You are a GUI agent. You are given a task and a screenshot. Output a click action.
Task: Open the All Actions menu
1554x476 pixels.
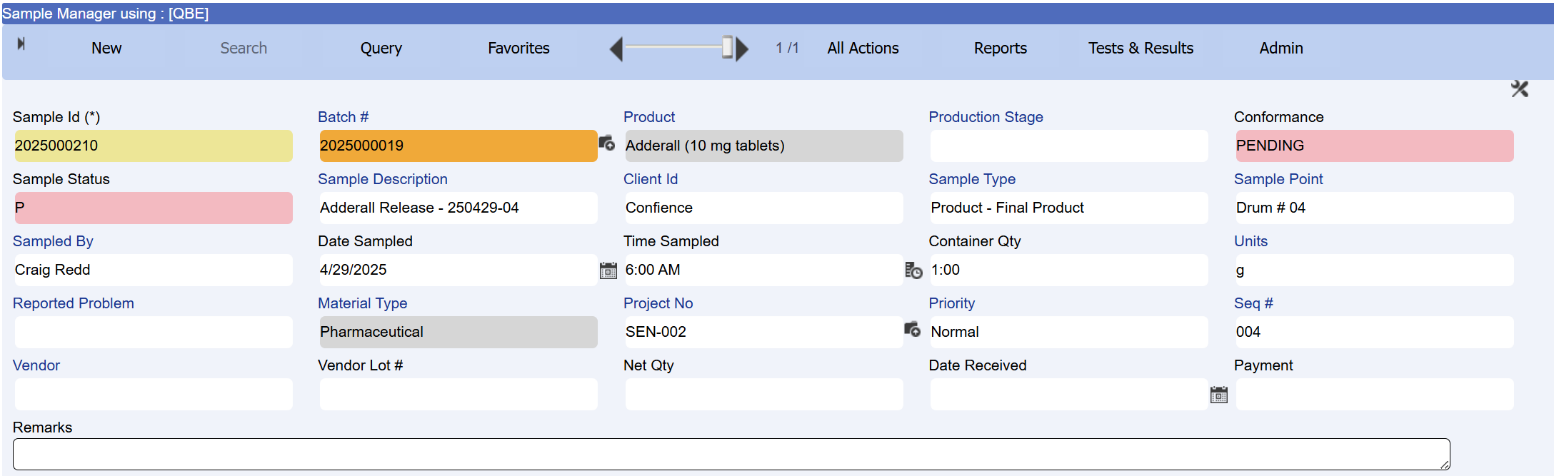pyautogui.click(x=862, y=48)
